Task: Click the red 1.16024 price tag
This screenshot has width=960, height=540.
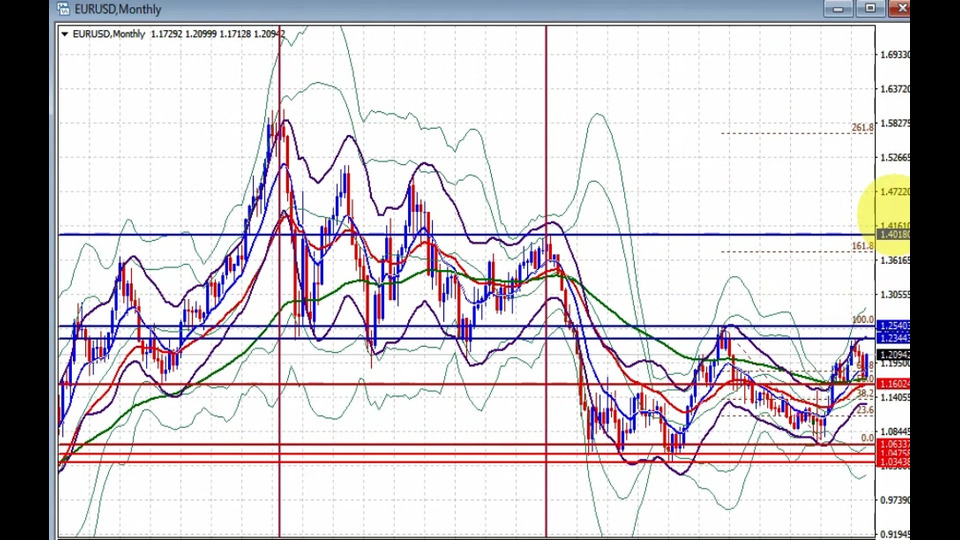Action: pos(894,384)
